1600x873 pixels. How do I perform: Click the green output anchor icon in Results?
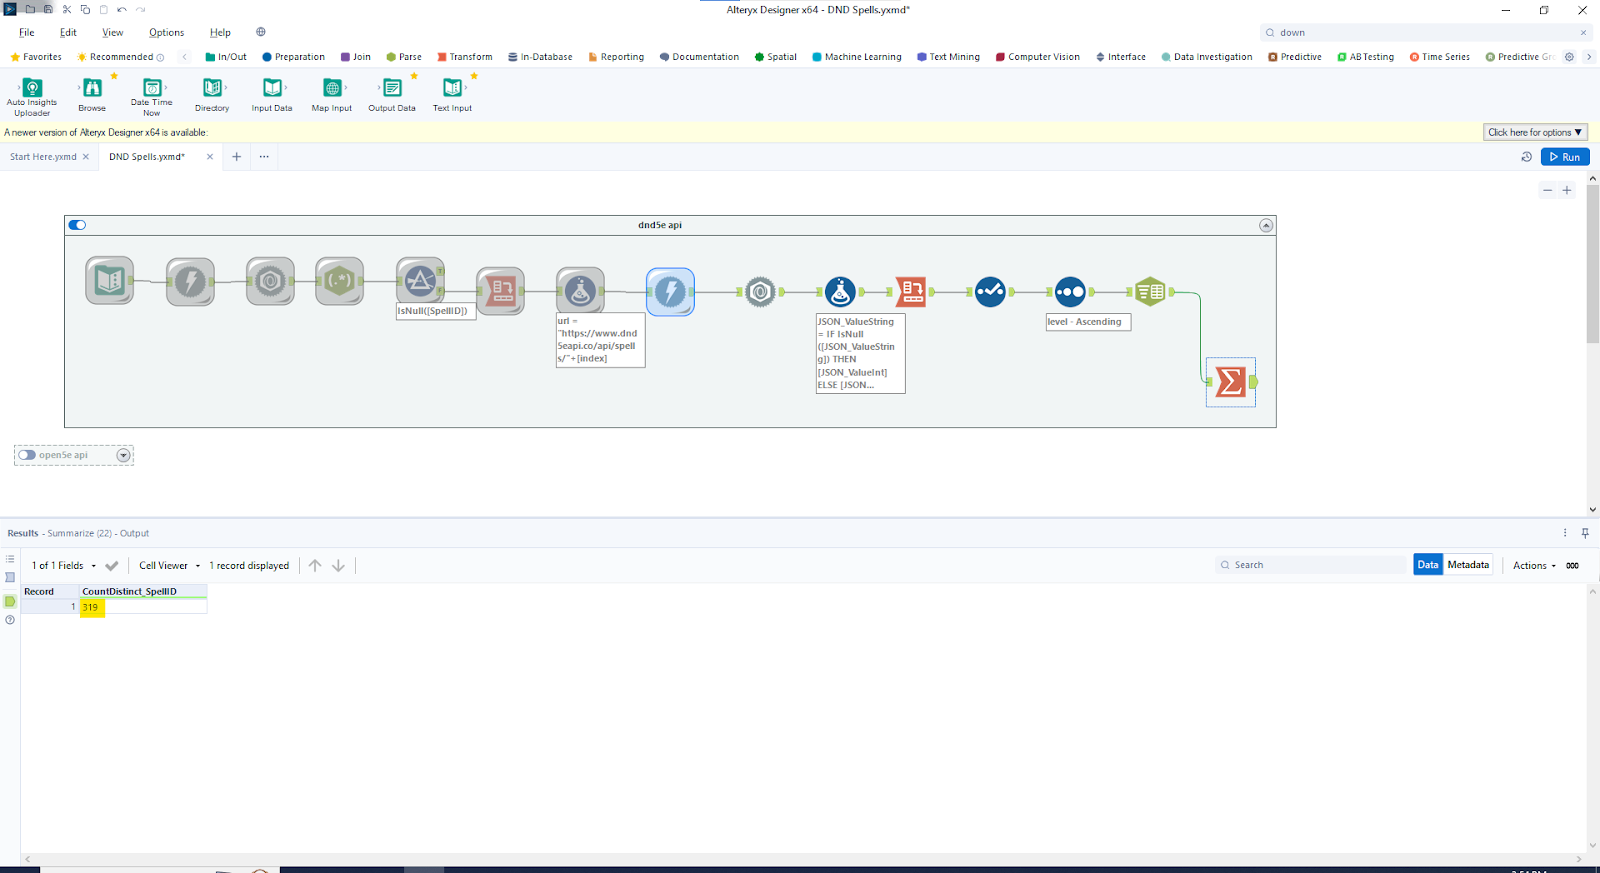pos(10,601)
